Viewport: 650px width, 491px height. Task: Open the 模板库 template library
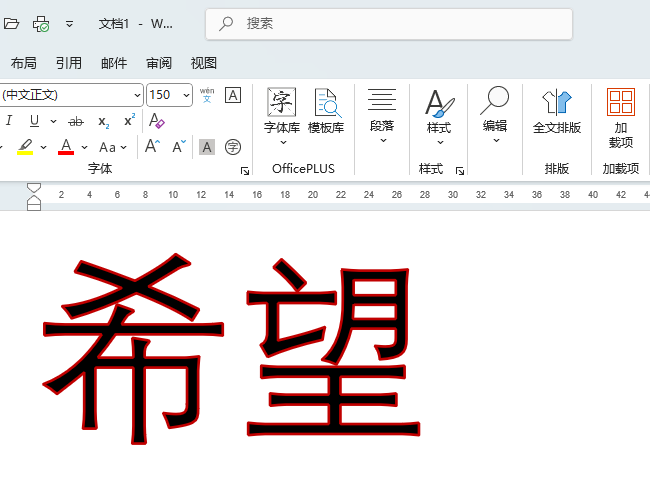click(326, 111)
